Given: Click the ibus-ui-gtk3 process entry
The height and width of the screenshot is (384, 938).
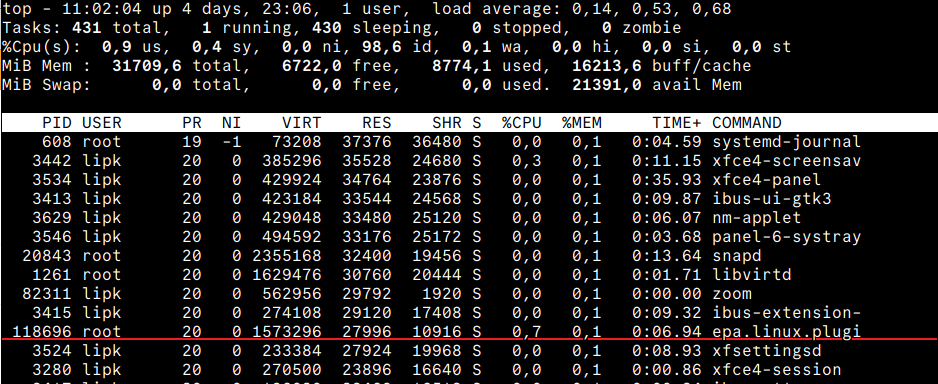Looking at the screenshot, I should (x=771, y=199).
